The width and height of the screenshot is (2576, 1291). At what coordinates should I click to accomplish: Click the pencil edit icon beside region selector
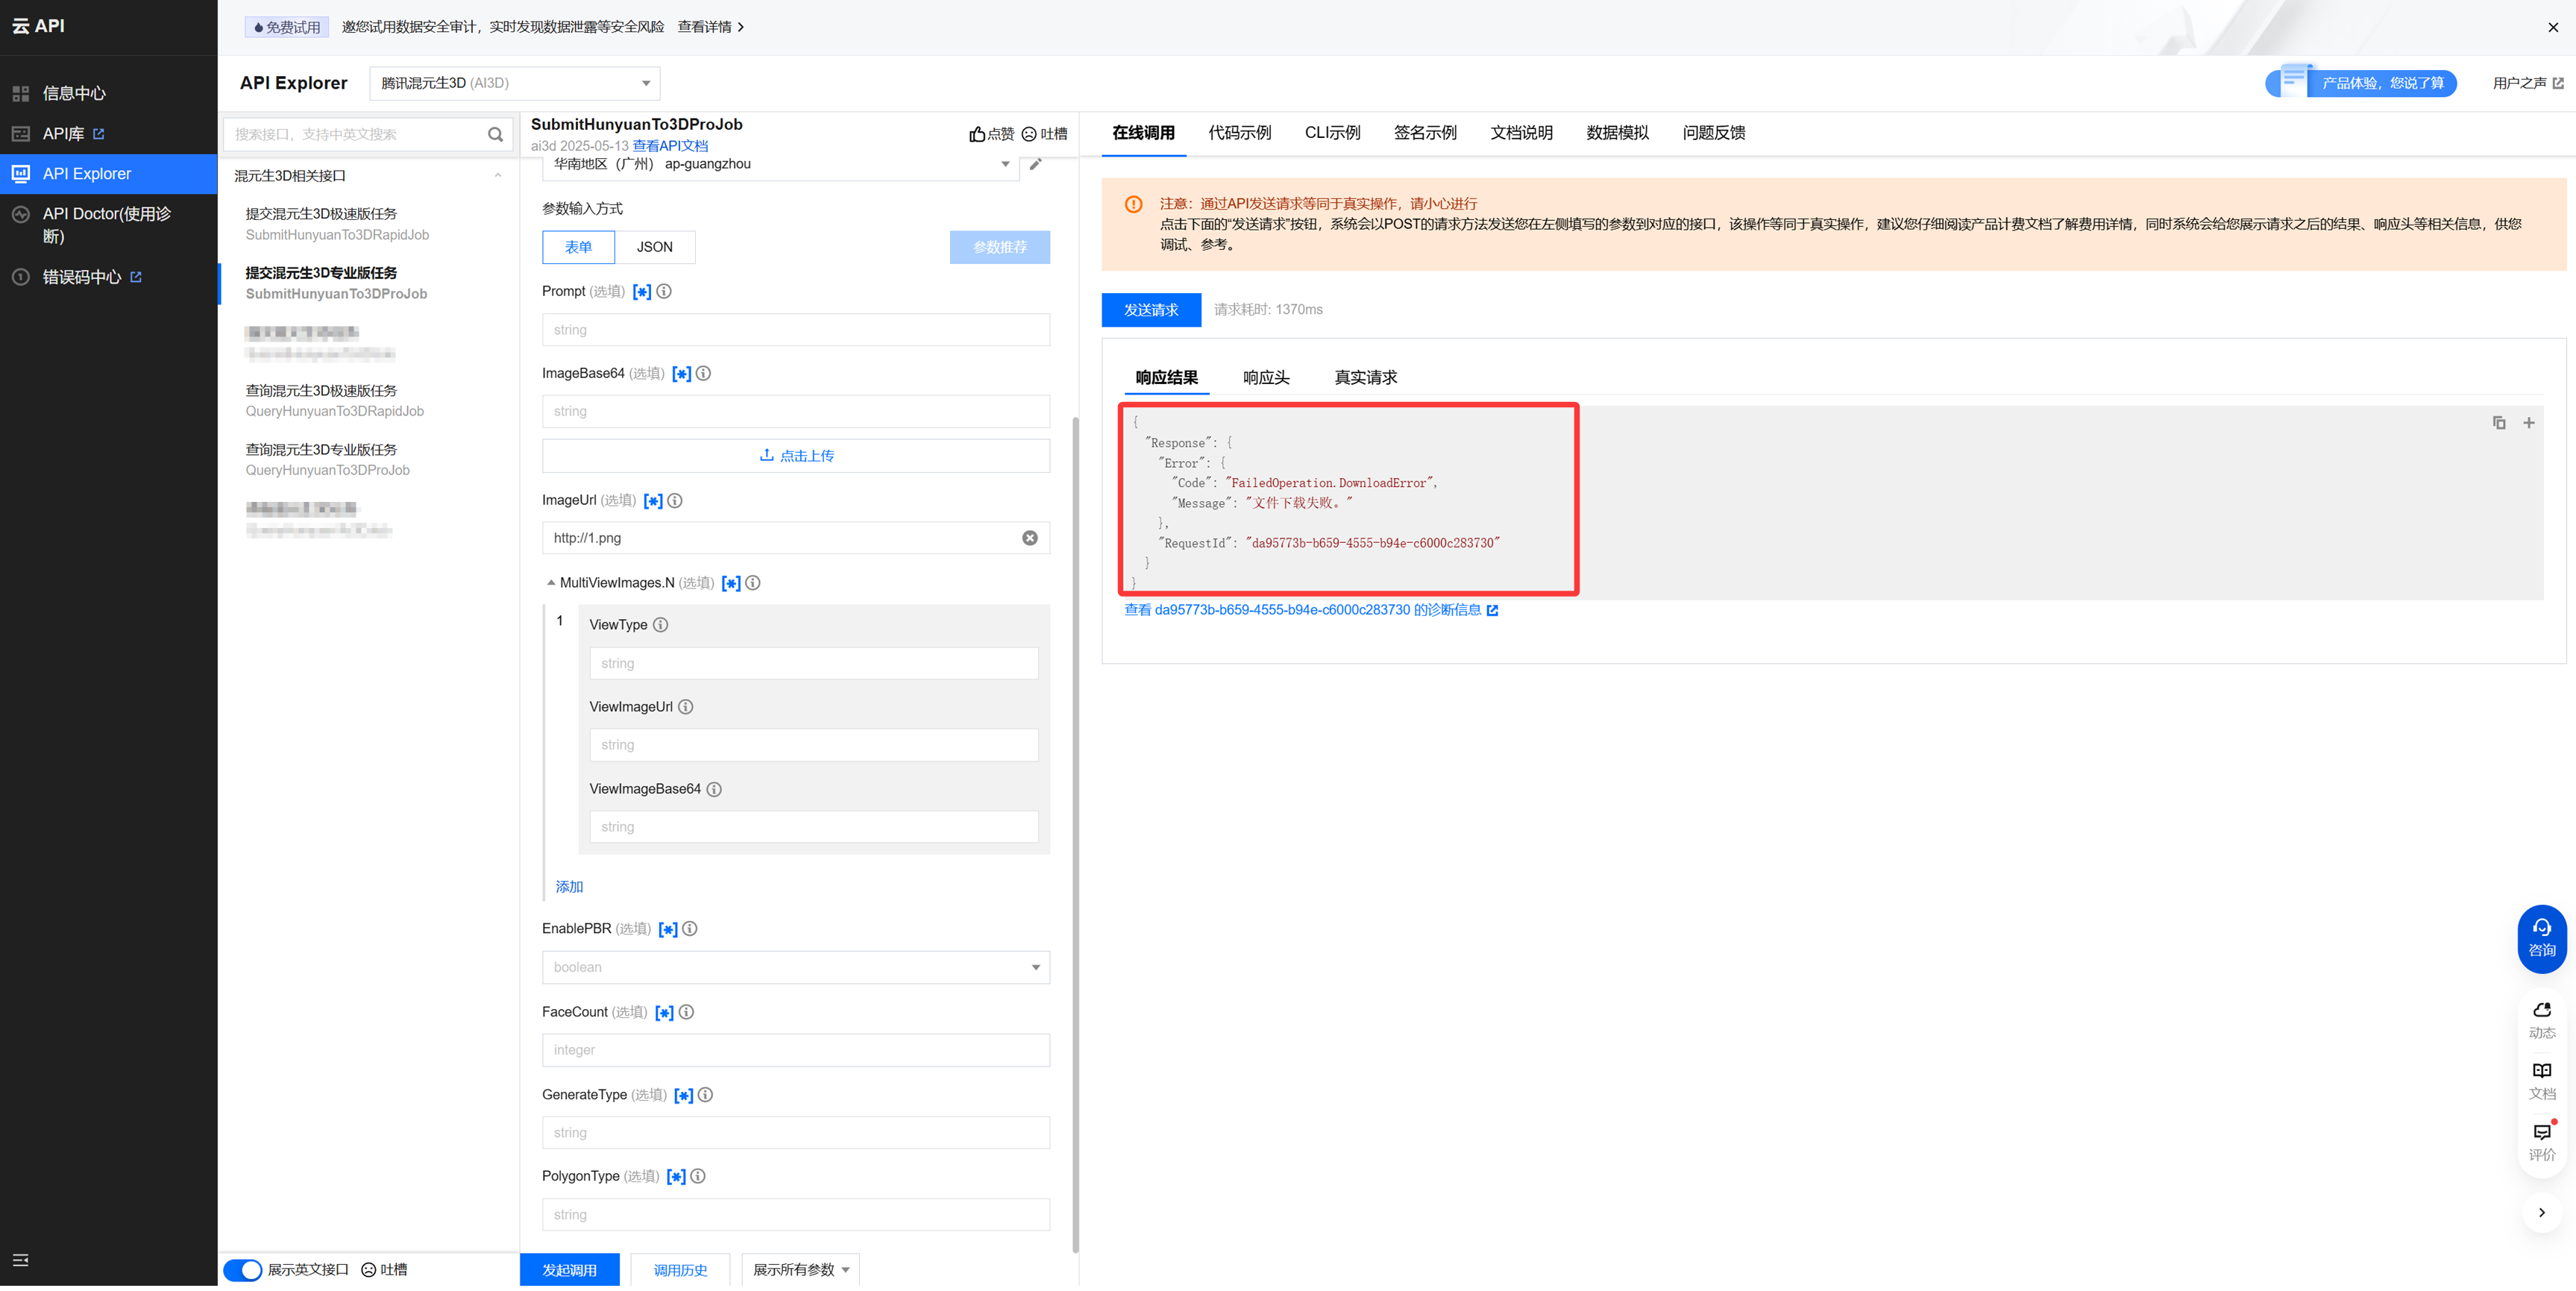click(1036, 164)
